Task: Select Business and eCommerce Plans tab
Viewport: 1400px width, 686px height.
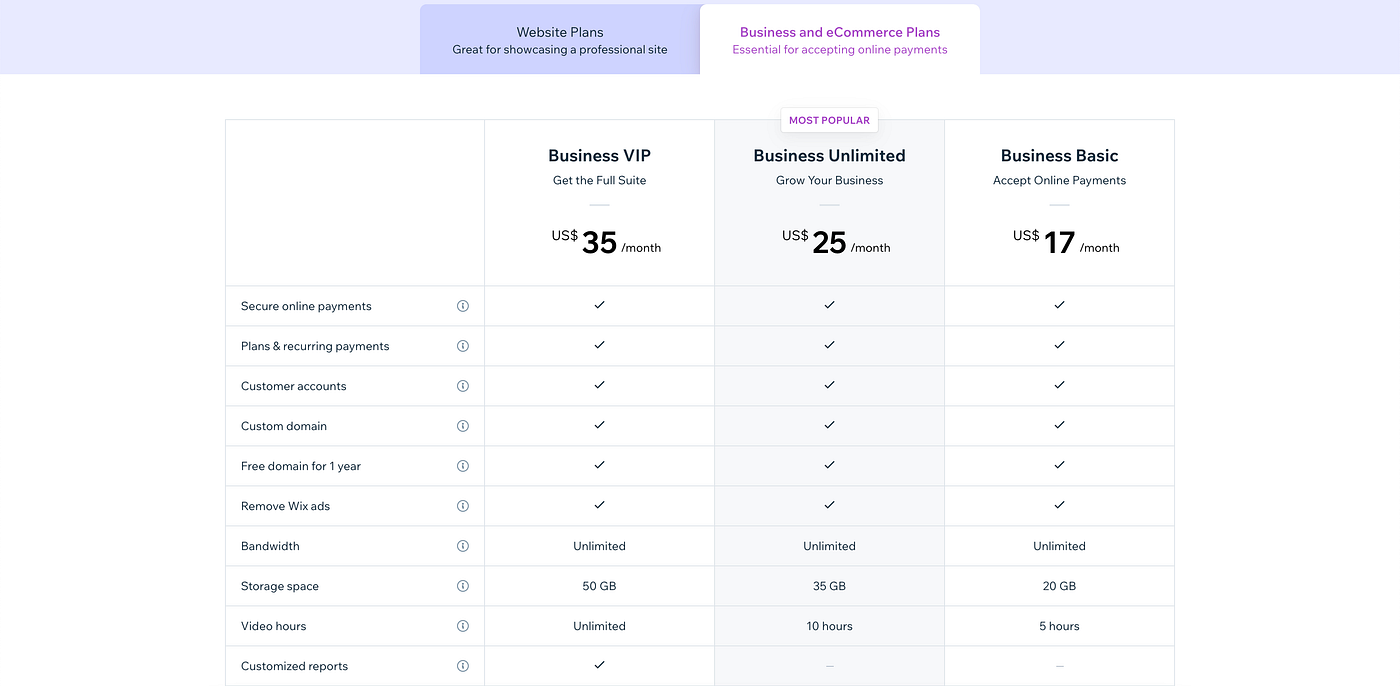Action: pyautogui.click(x=840, y=40)
